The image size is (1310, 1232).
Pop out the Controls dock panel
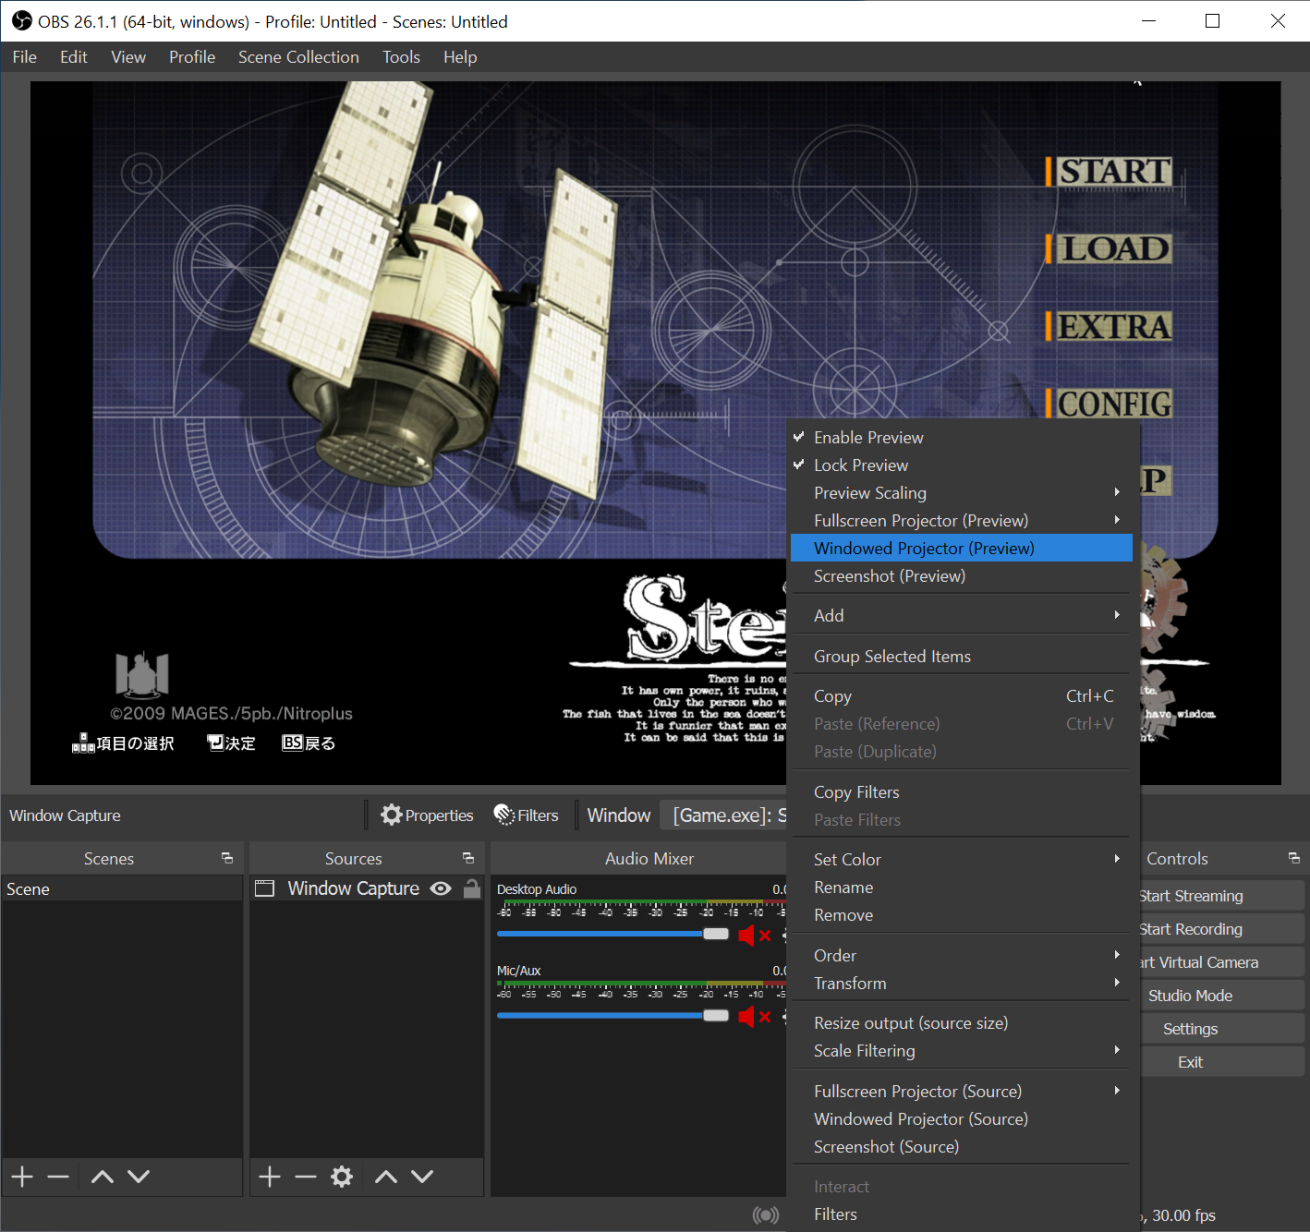1294,858
